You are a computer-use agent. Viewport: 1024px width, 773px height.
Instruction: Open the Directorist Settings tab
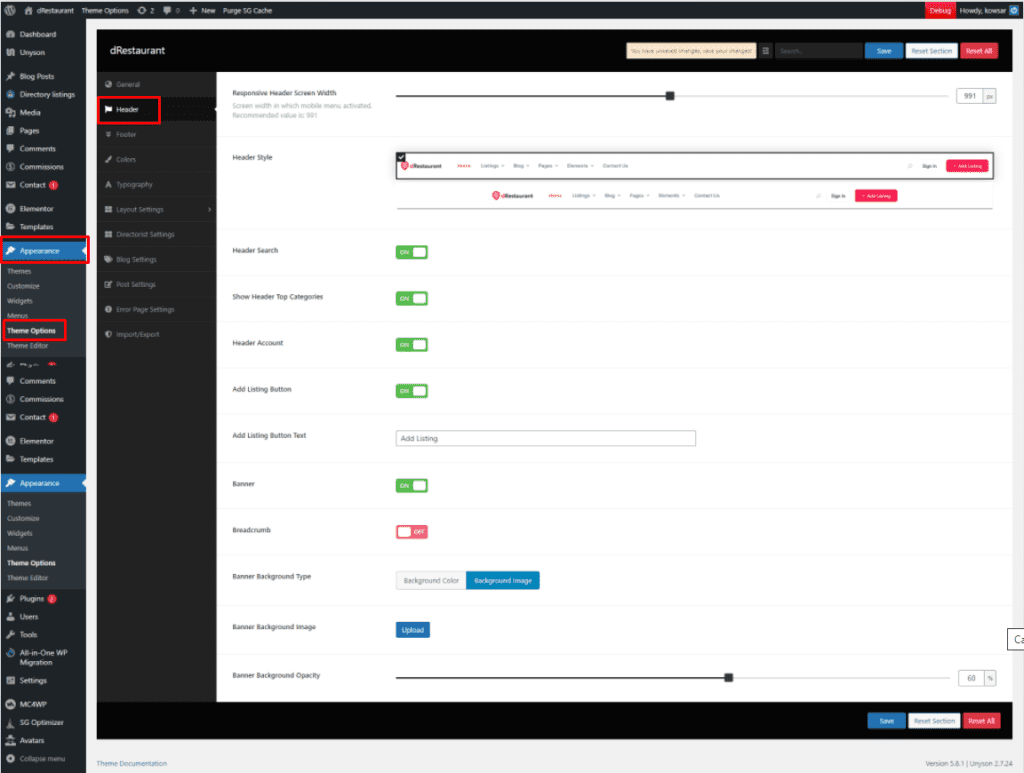145,234
